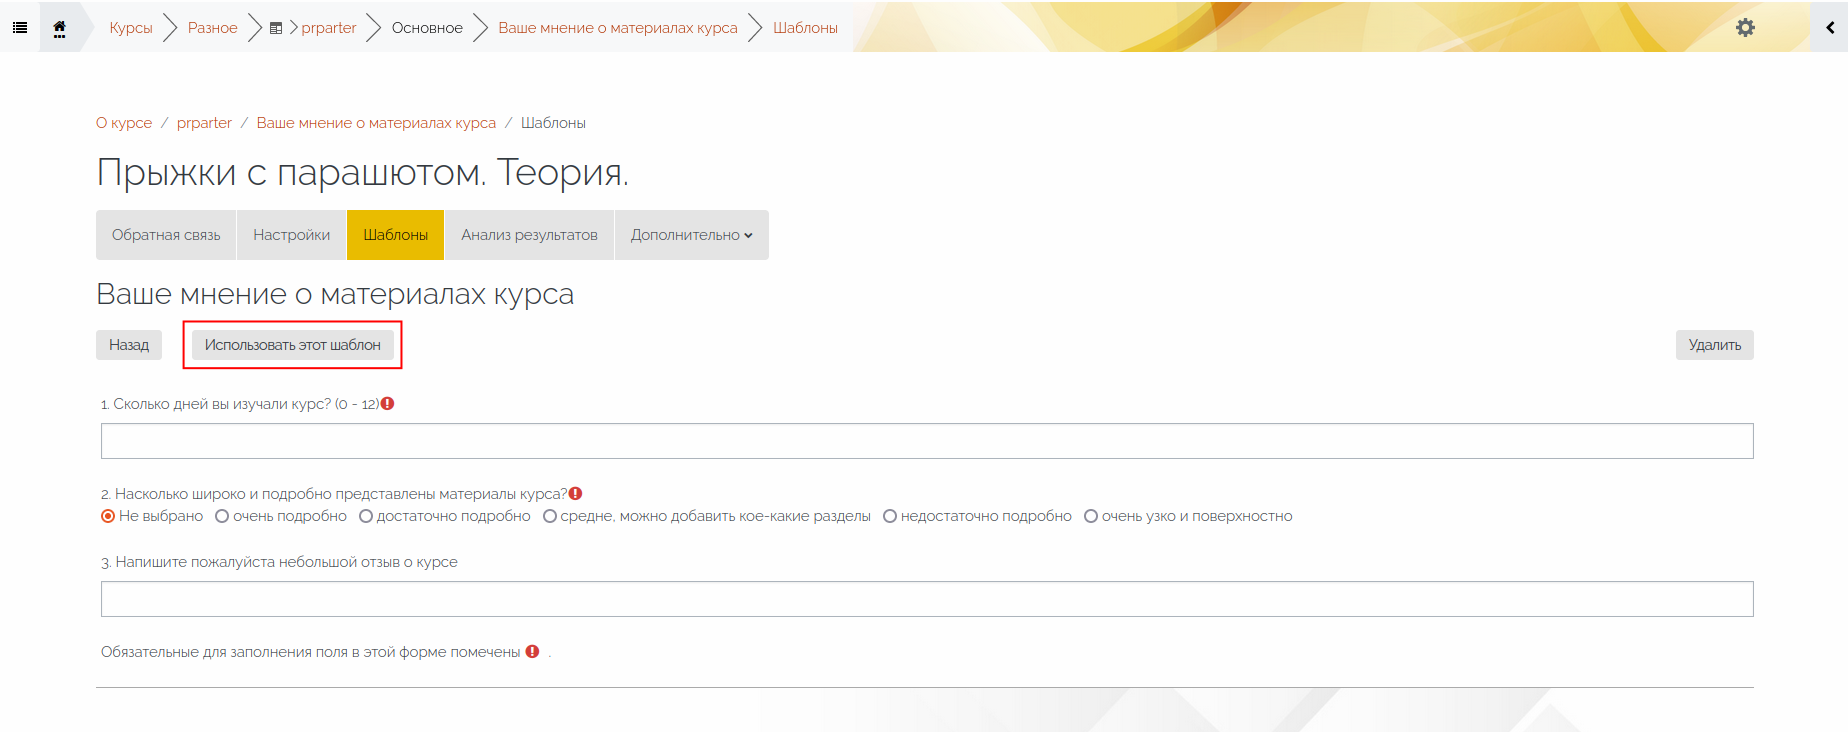Click the 'Назад' button

[129, 345]
